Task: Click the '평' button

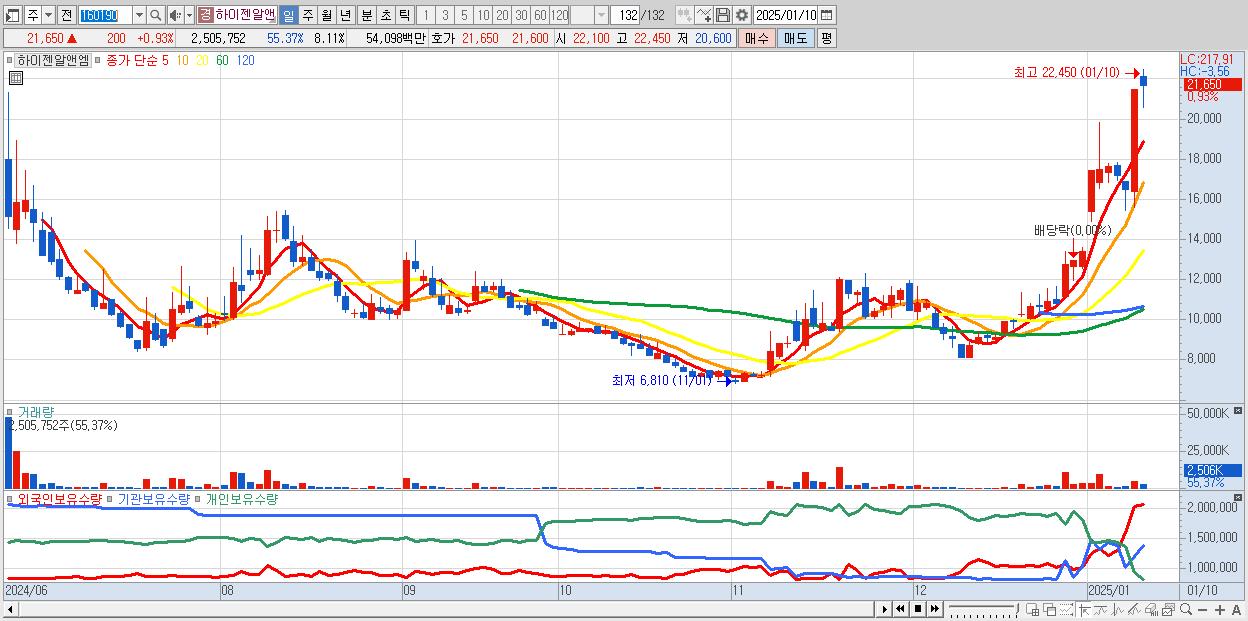Action: tap(826, 38)
